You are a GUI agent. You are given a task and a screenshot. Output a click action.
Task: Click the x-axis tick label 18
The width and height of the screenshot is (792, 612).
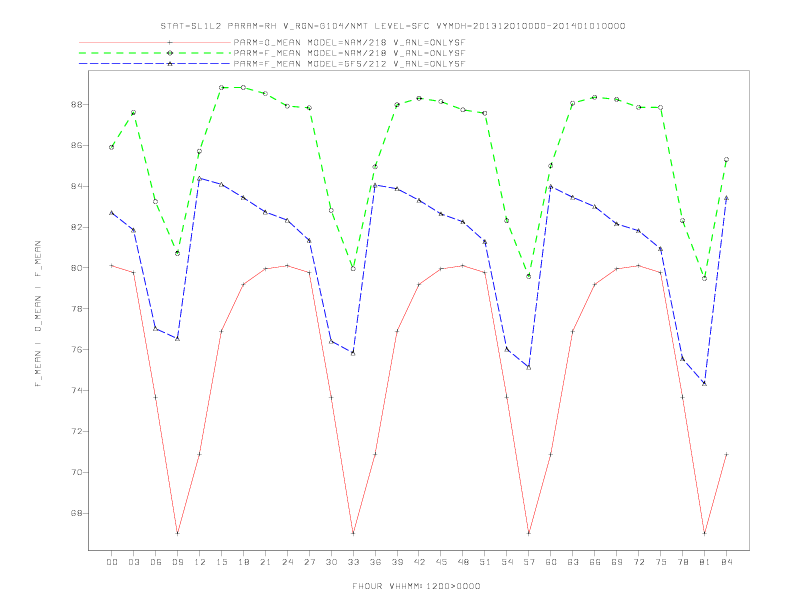pos(243,562)
